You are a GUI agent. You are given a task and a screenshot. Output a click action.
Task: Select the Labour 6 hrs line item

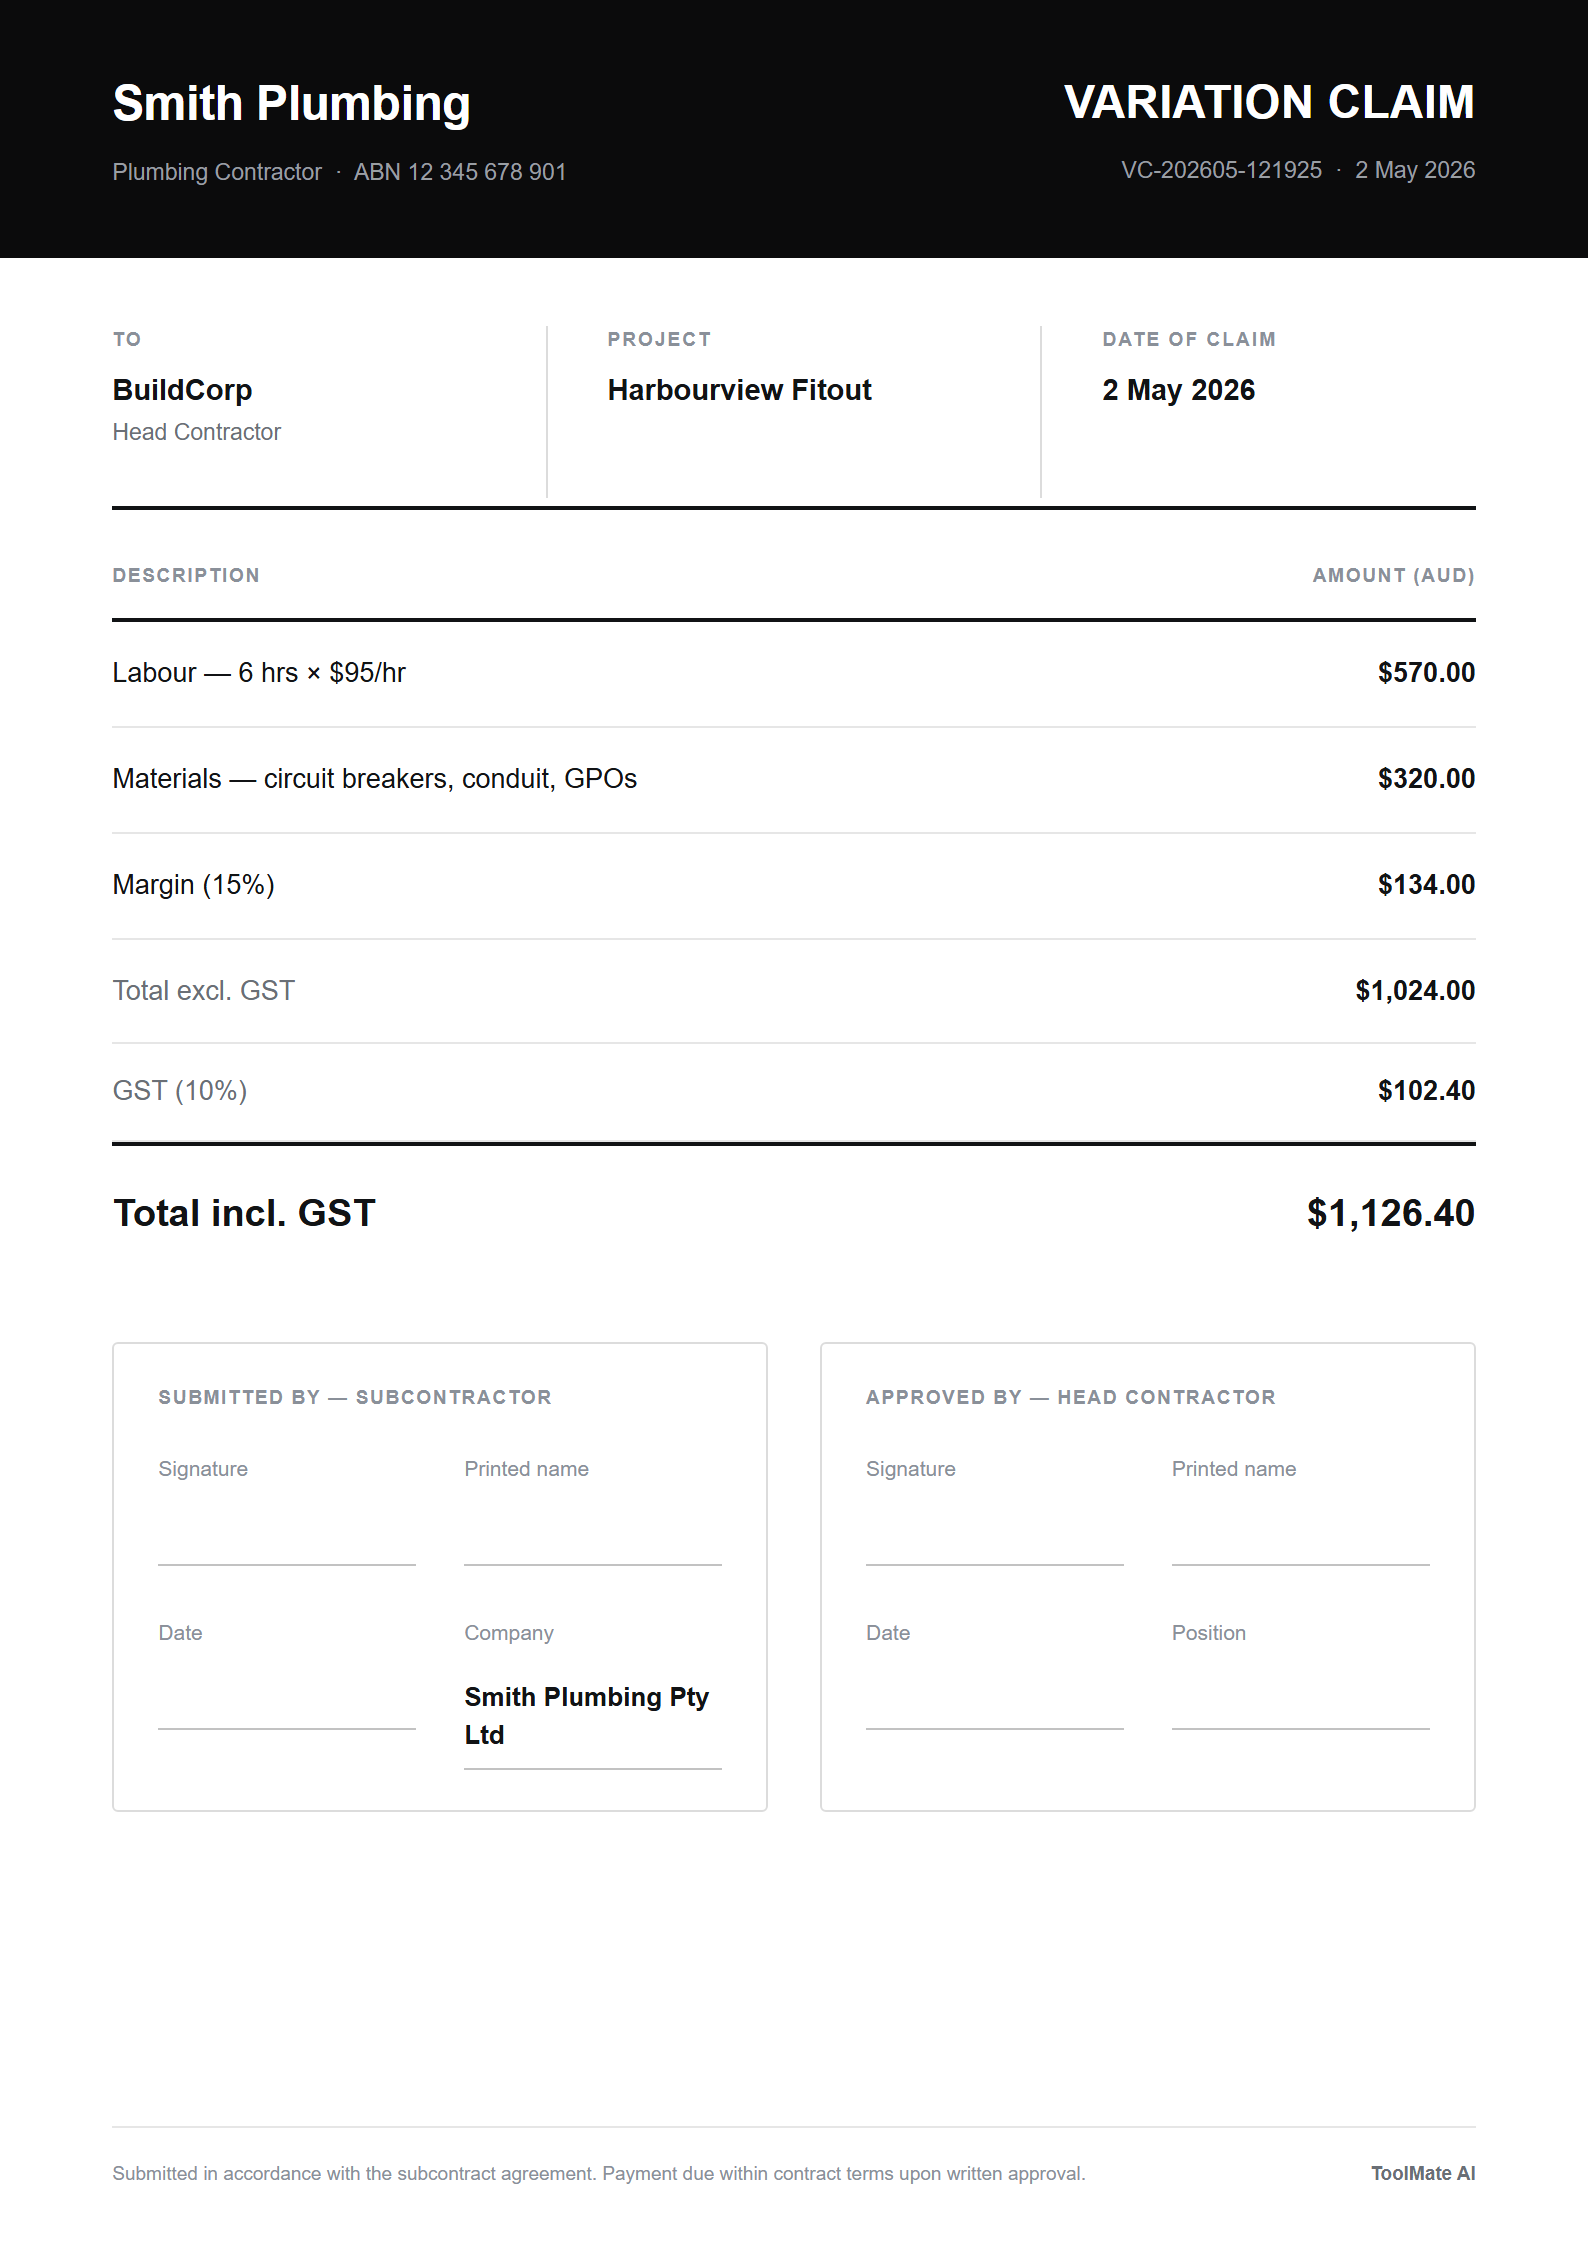tap(794, 673)
